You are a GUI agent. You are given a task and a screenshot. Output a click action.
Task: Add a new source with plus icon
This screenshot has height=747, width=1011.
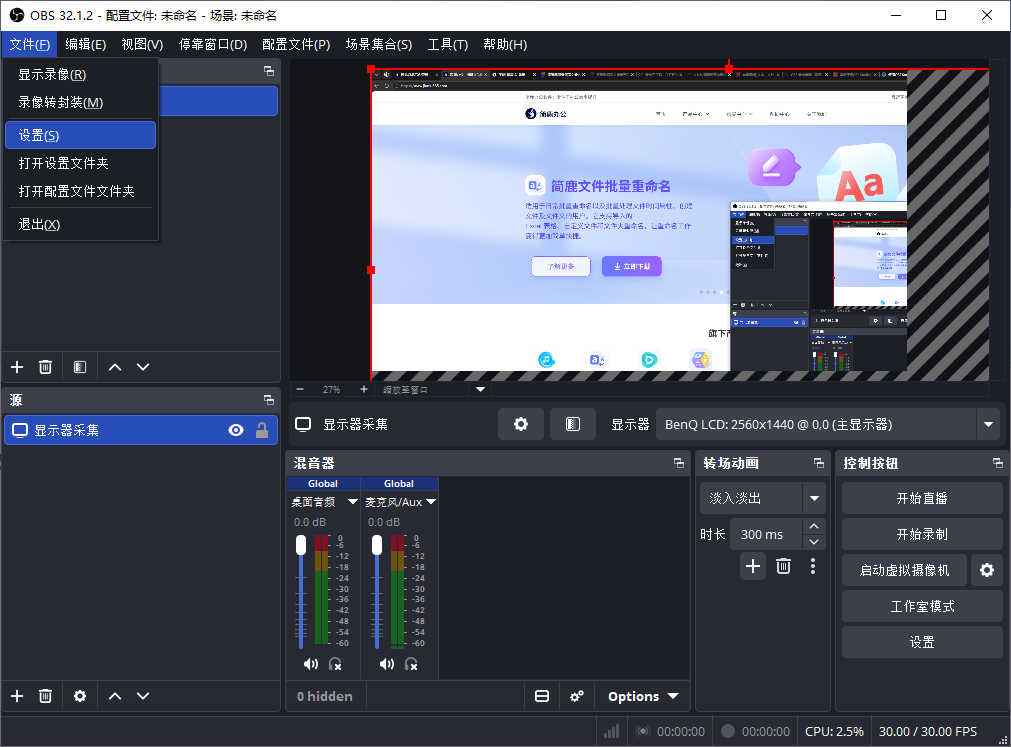[x=17, y=696]
